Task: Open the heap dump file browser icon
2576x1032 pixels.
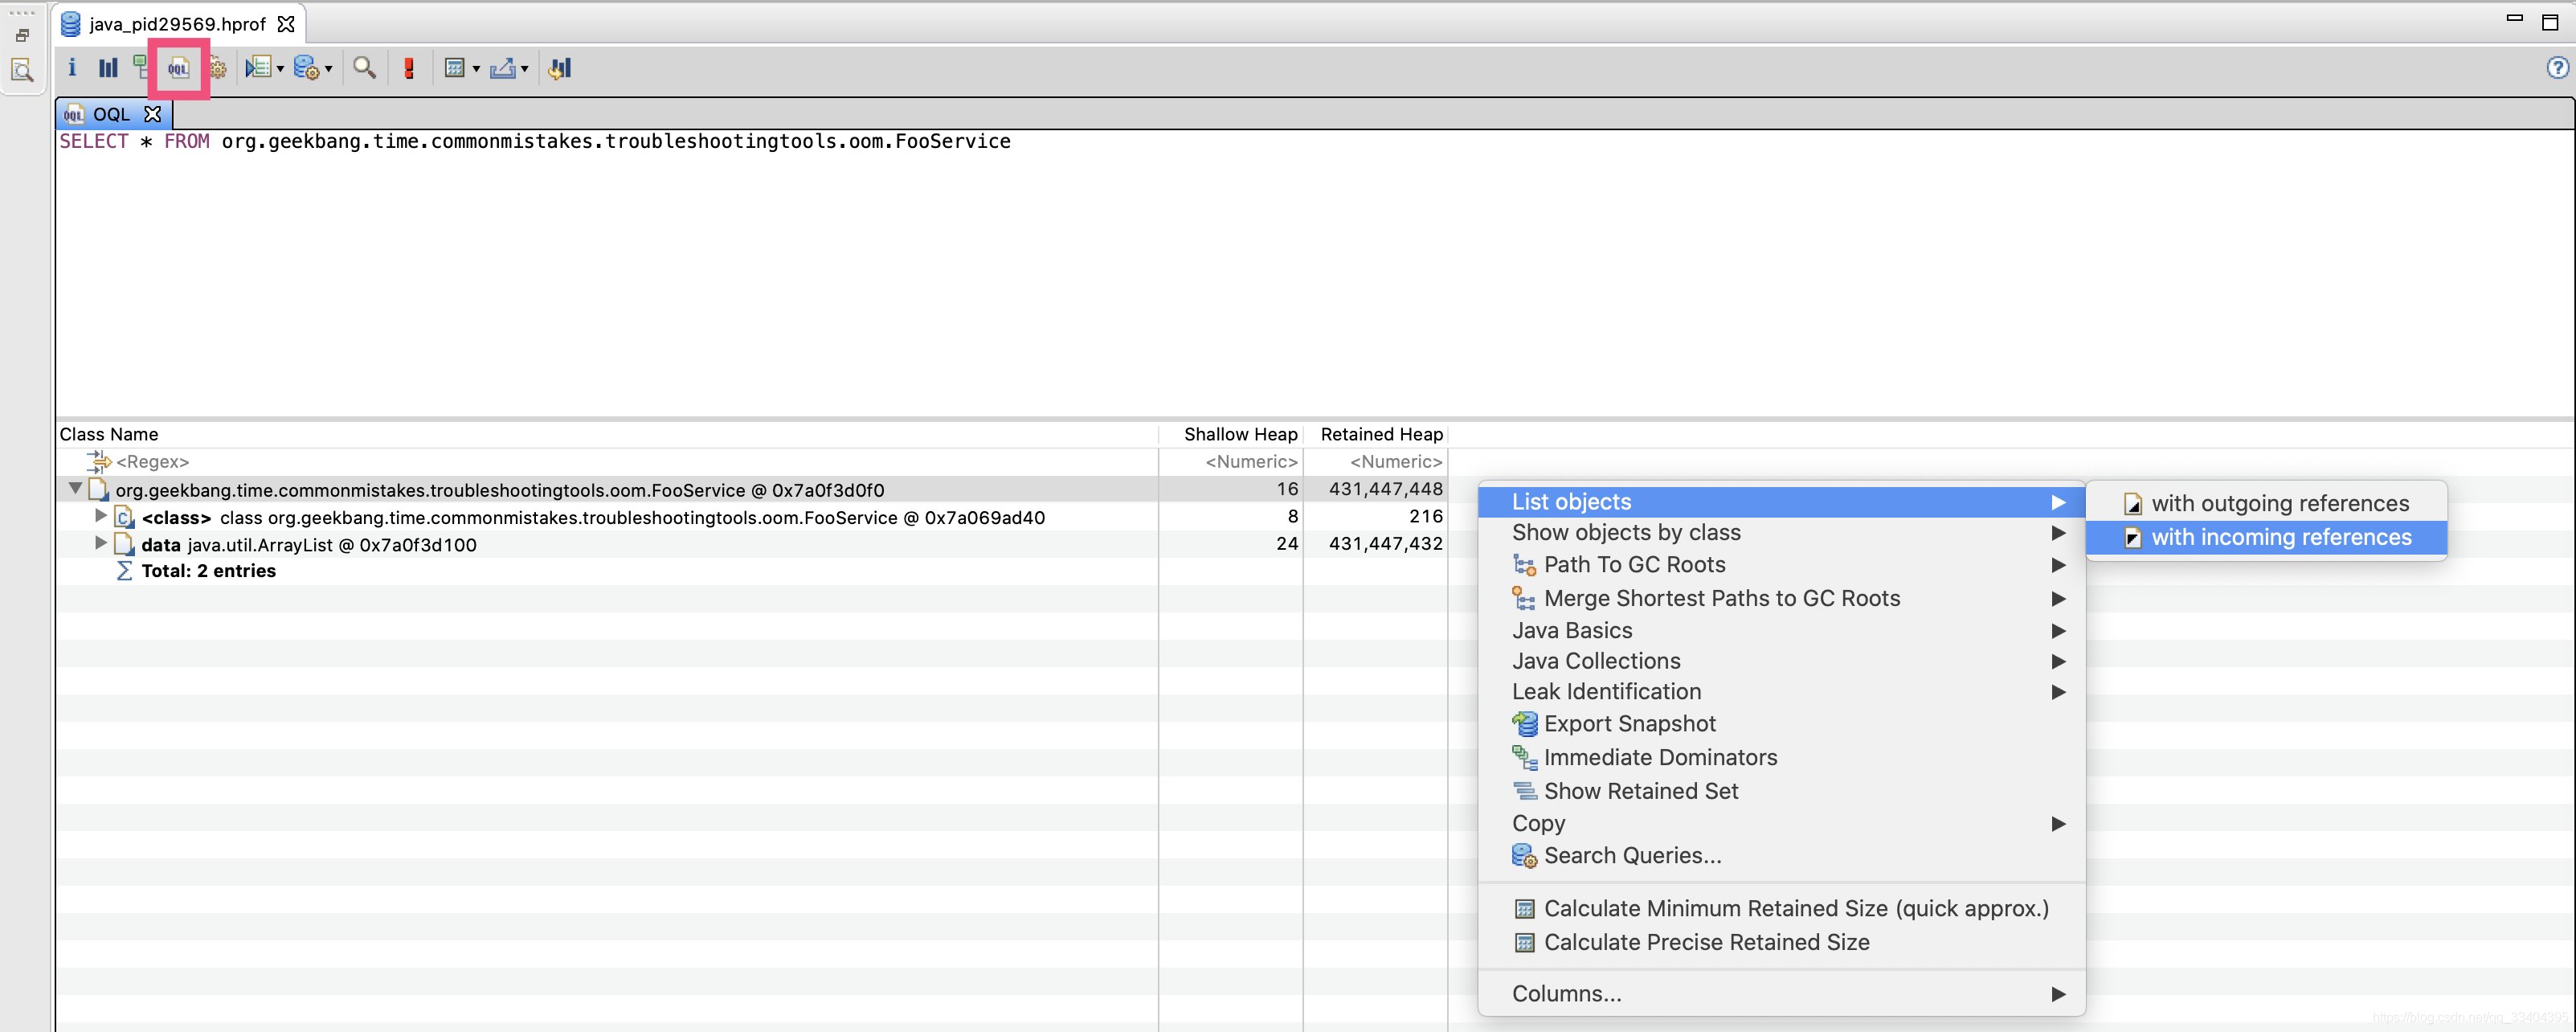Action: pos(23,68)
